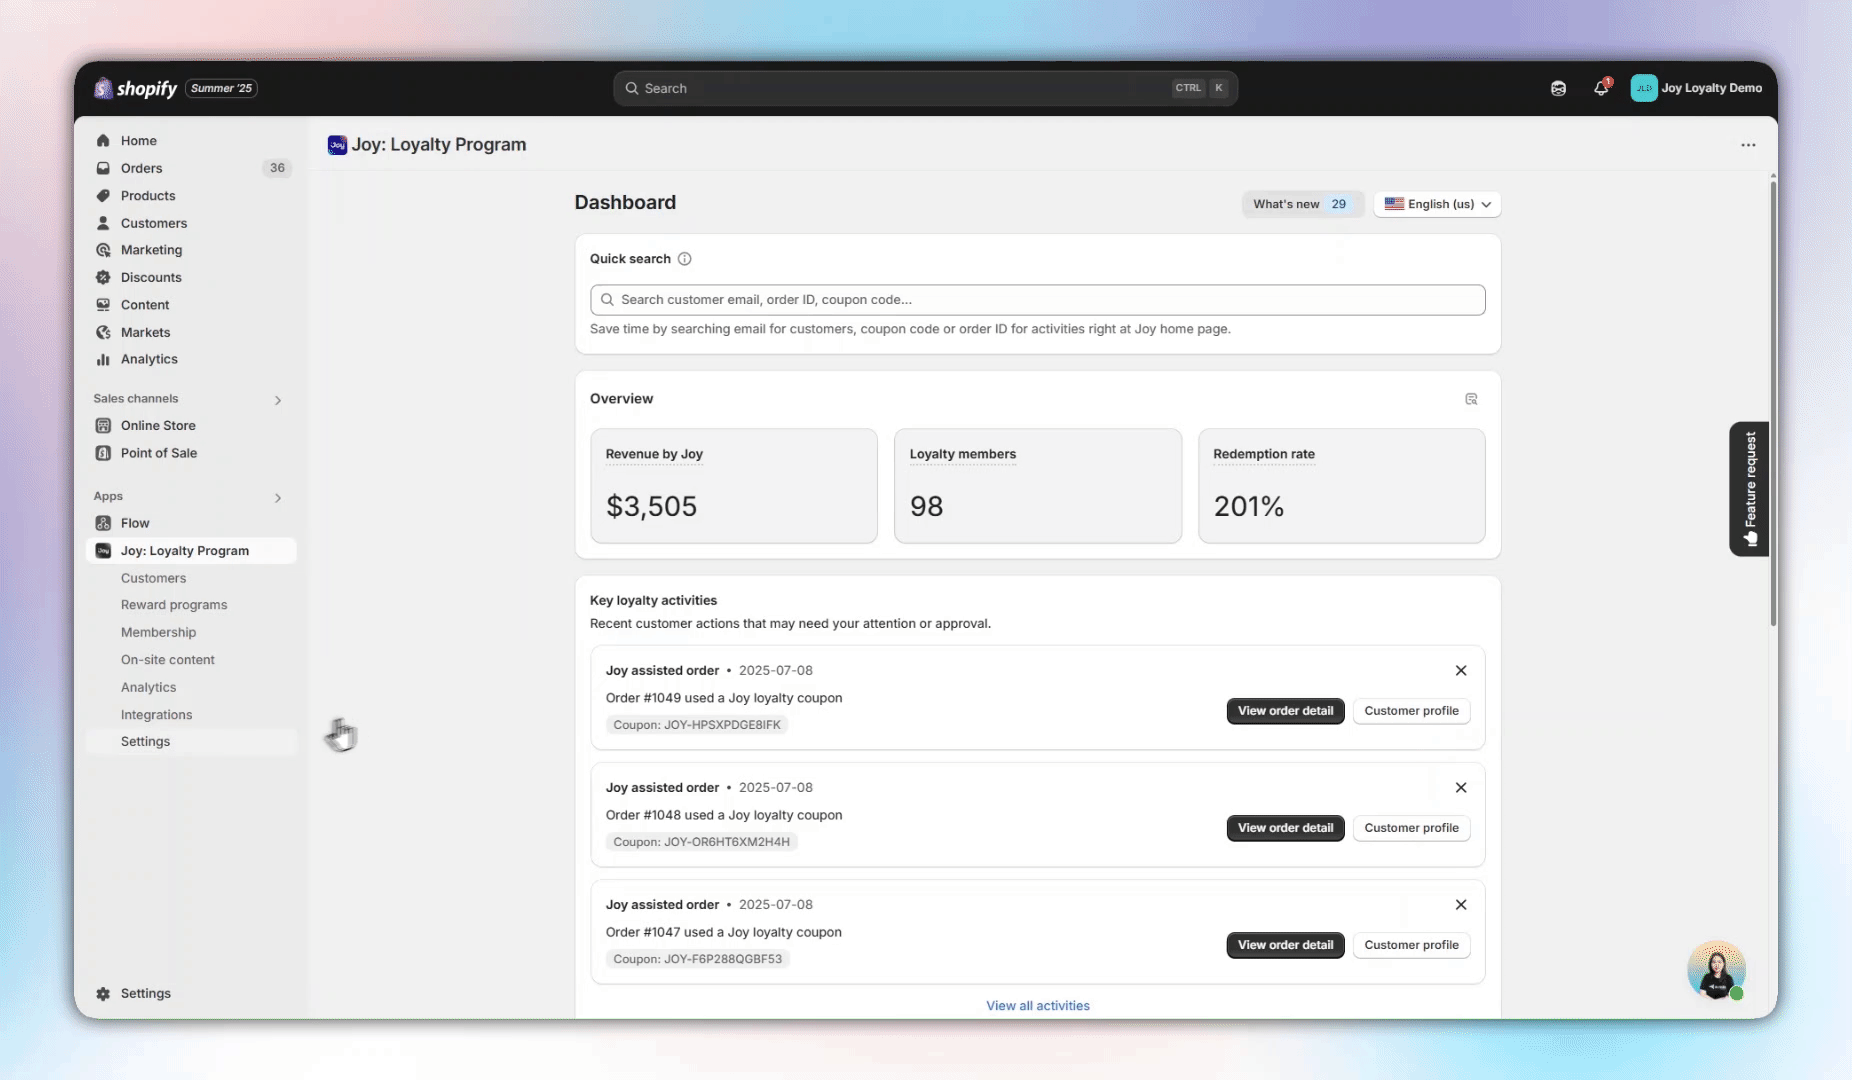
Task: Open the three-dot more actions menu
Action: point(1747,145)
